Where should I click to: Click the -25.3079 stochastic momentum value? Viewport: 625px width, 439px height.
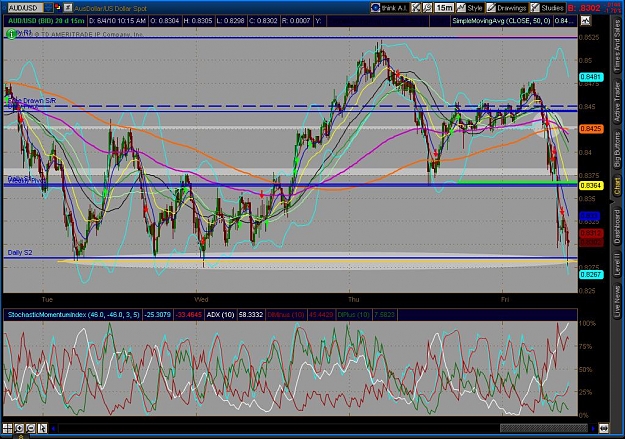point(158,315)
